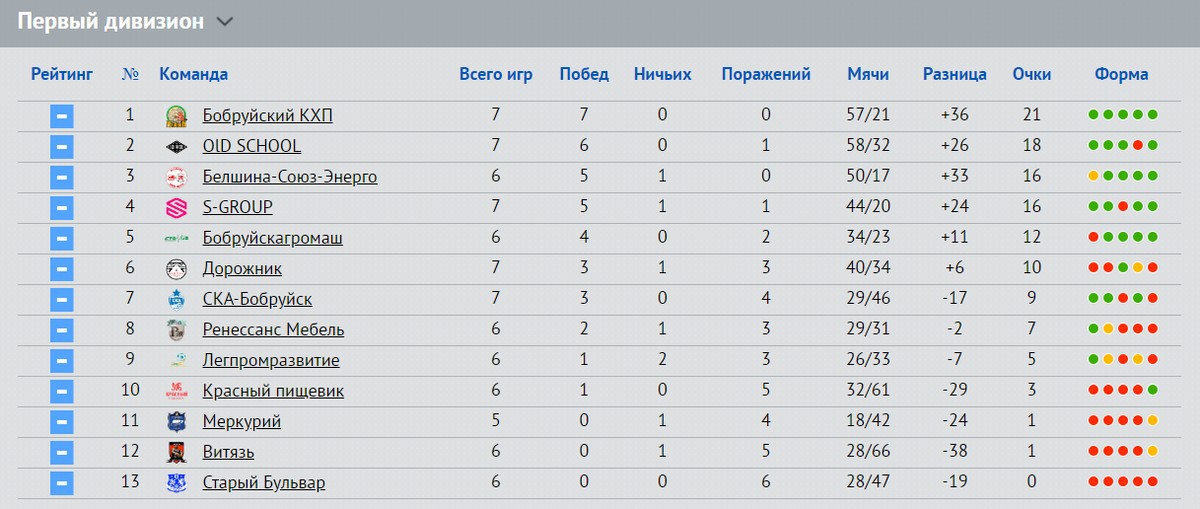Click the Витязь team logo icon
The height and width of the screenshot is (509, 1200).
coord(176,453)
